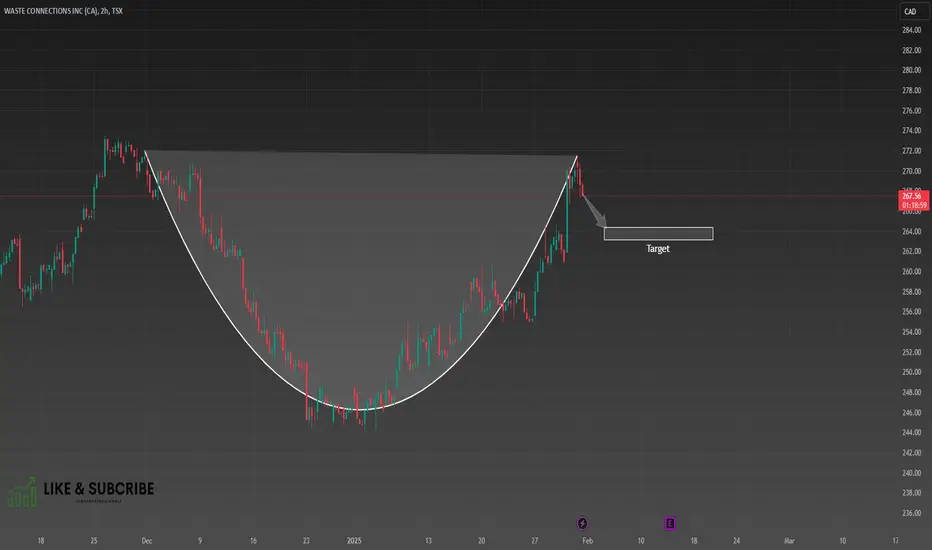Click the white Target zone rectangle
The width and height of the screenshot is (932, 550).
point(659,234)
